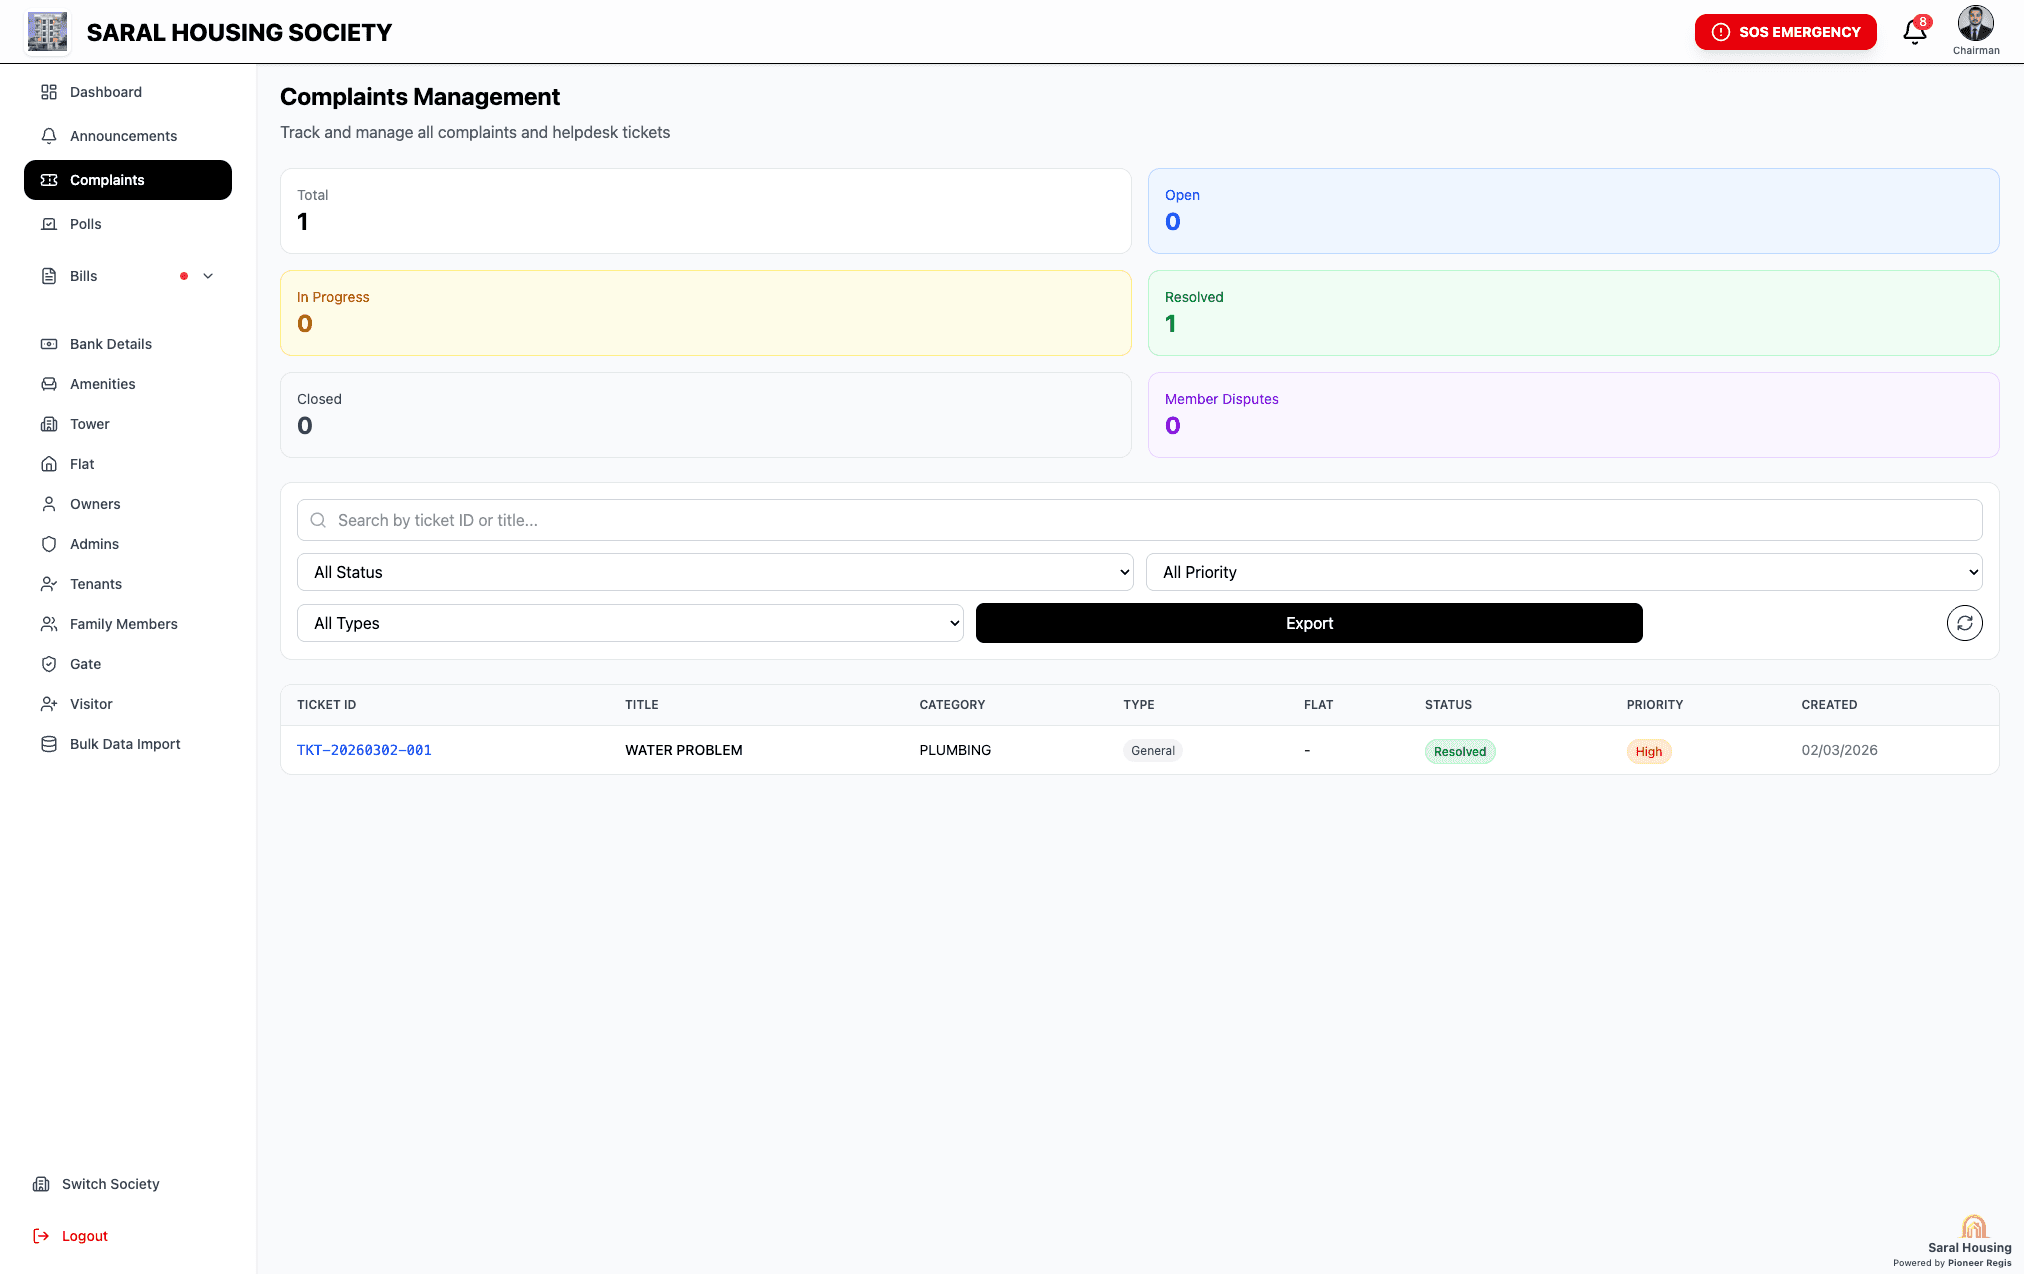Screen dimensions: 2024x1274
Task: Go to the Gate section
Action: point(85,664)
